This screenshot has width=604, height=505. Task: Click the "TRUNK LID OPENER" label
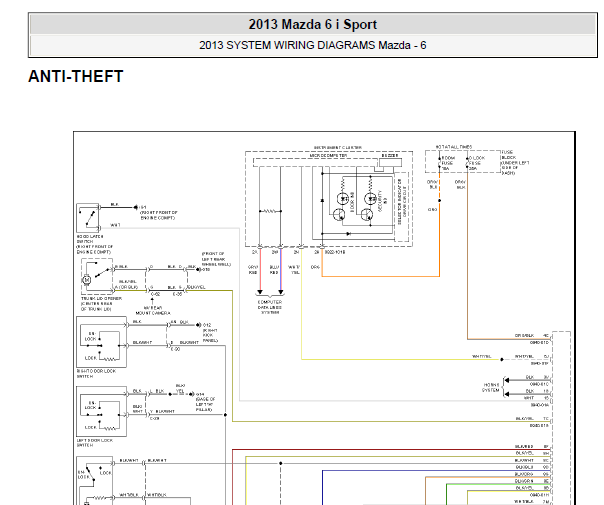pyautogui.click(x=101, y=304)
